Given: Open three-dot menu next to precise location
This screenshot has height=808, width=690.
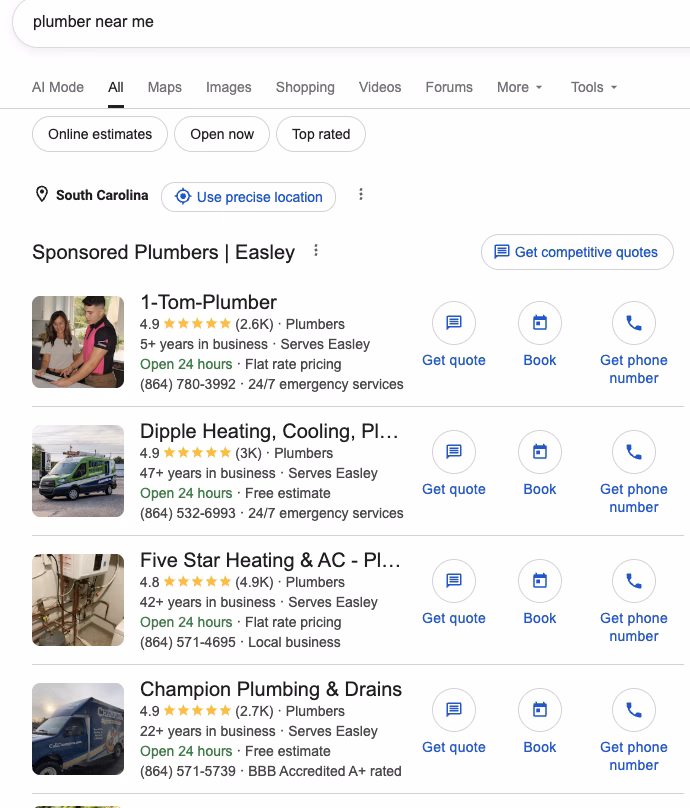Looking at the screenshot, I should tap(361, 194).
